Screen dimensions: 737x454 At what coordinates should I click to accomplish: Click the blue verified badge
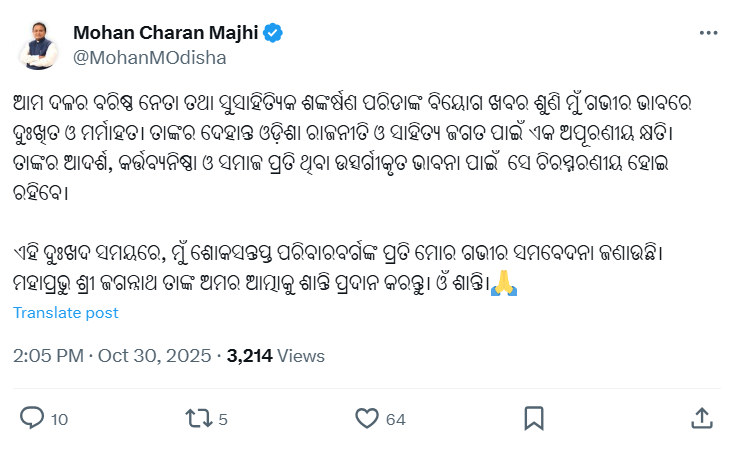click(273, 32)
